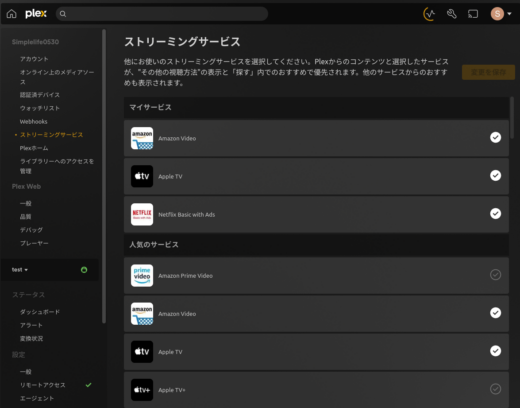
Task: Click the Plex logo
Action: point(36,14)
